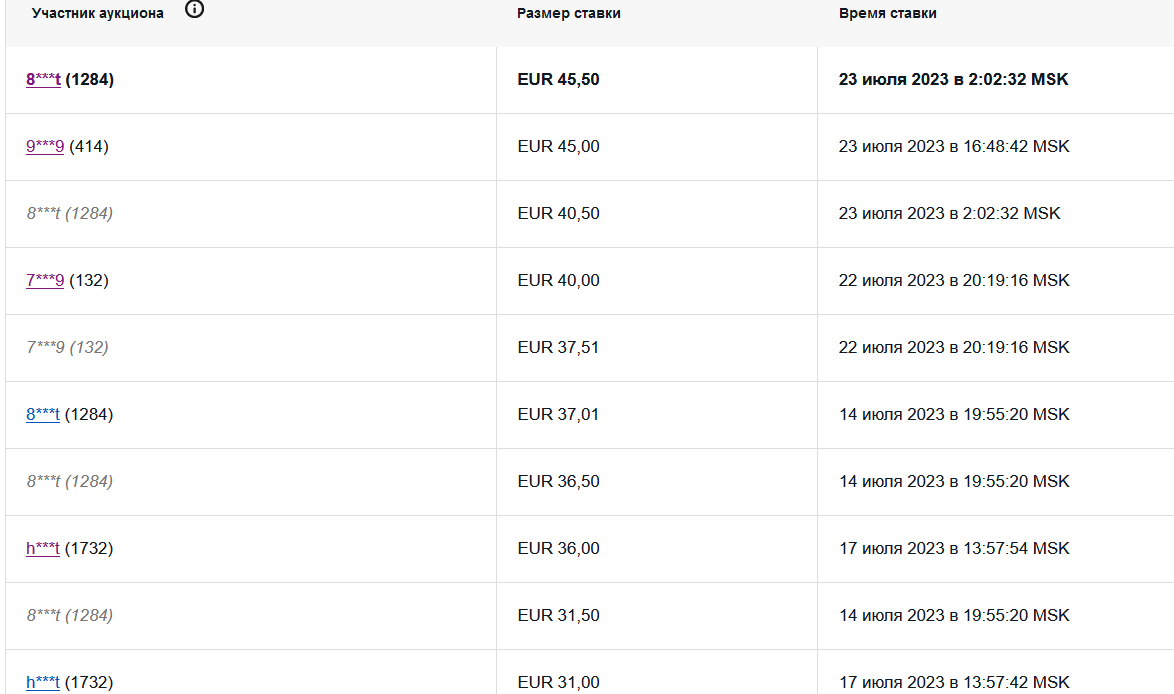The height and width of the screenshot is (694, 1174).
Task: Select the EUR 37,51 bid amount
Action: click(558, 347)
